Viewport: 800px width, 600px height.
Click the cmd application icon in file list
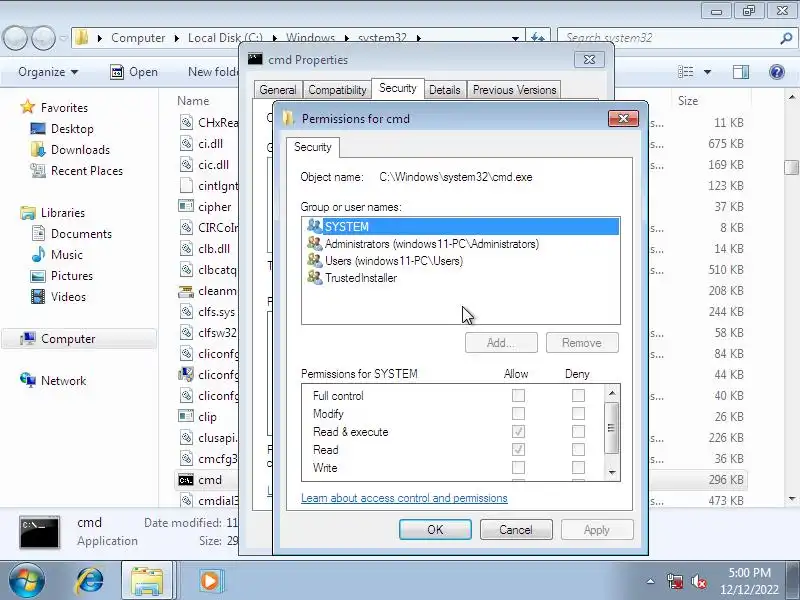click(x=186, y=480)
